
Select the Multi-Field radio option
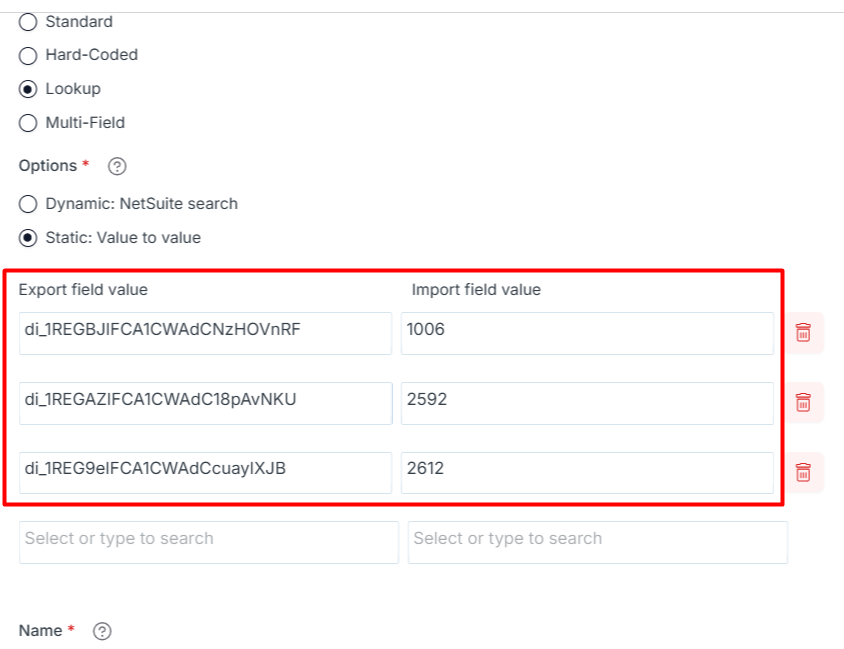(x=28, y=123)
